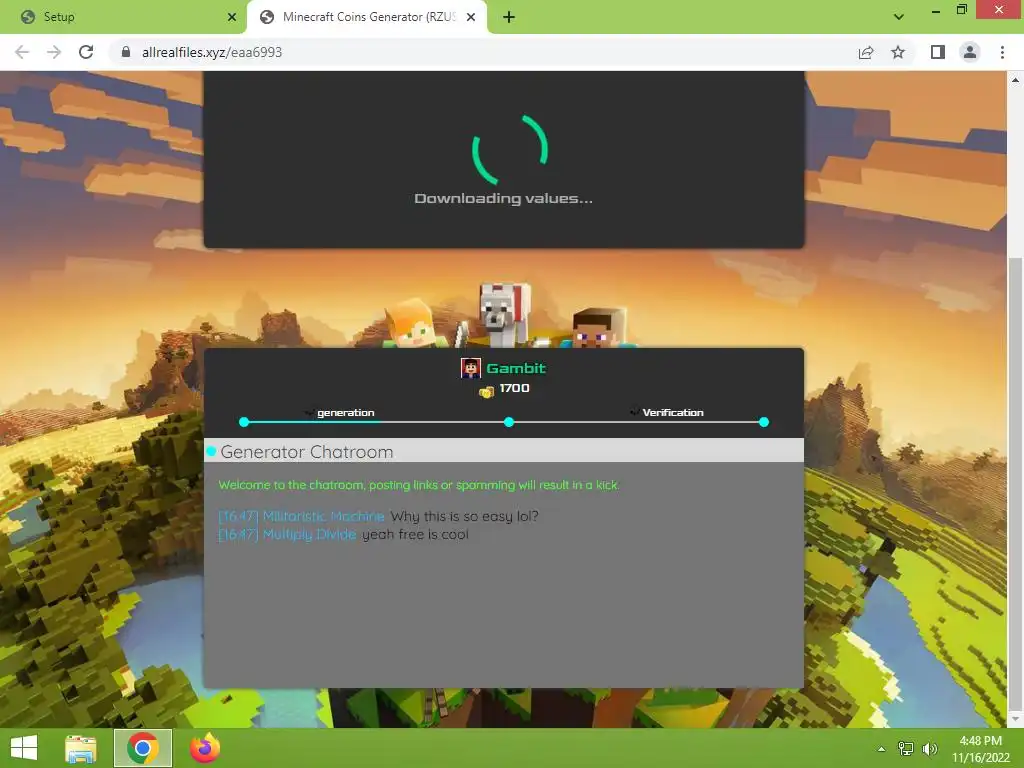The width and height of the screenshot is (1024, 768).
Task: Switch to the Setup tab
Action: point(123,17)
